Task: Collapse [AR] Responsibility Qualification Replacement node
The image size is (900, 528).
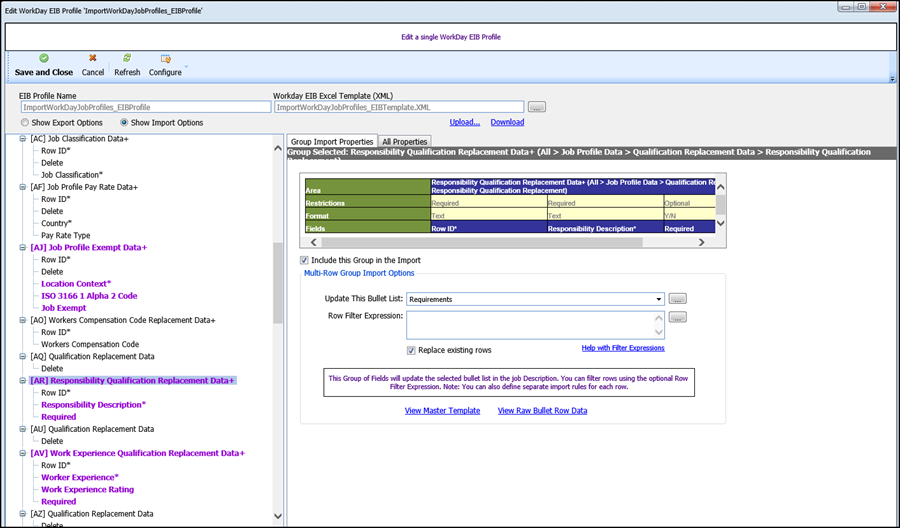Action: point(23,381)
